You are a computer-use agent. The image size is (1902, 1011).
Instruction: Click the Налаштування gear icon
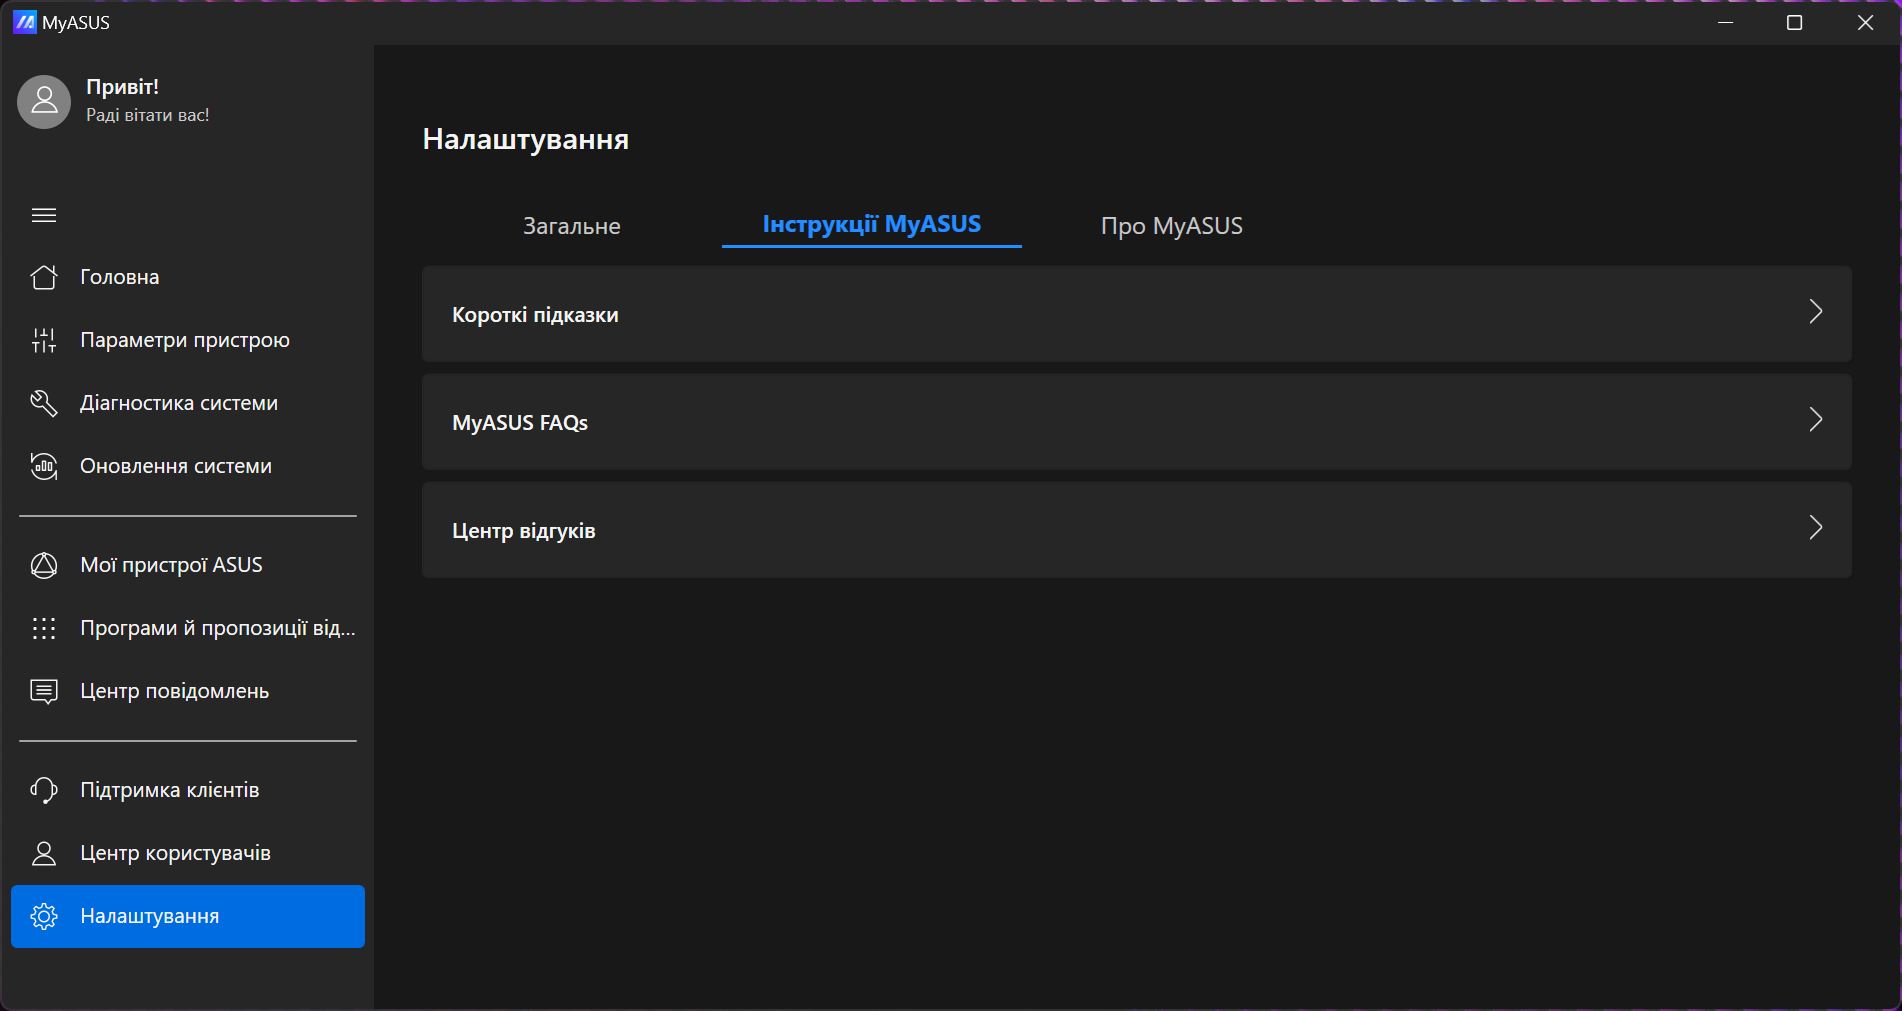coord(44,916)
